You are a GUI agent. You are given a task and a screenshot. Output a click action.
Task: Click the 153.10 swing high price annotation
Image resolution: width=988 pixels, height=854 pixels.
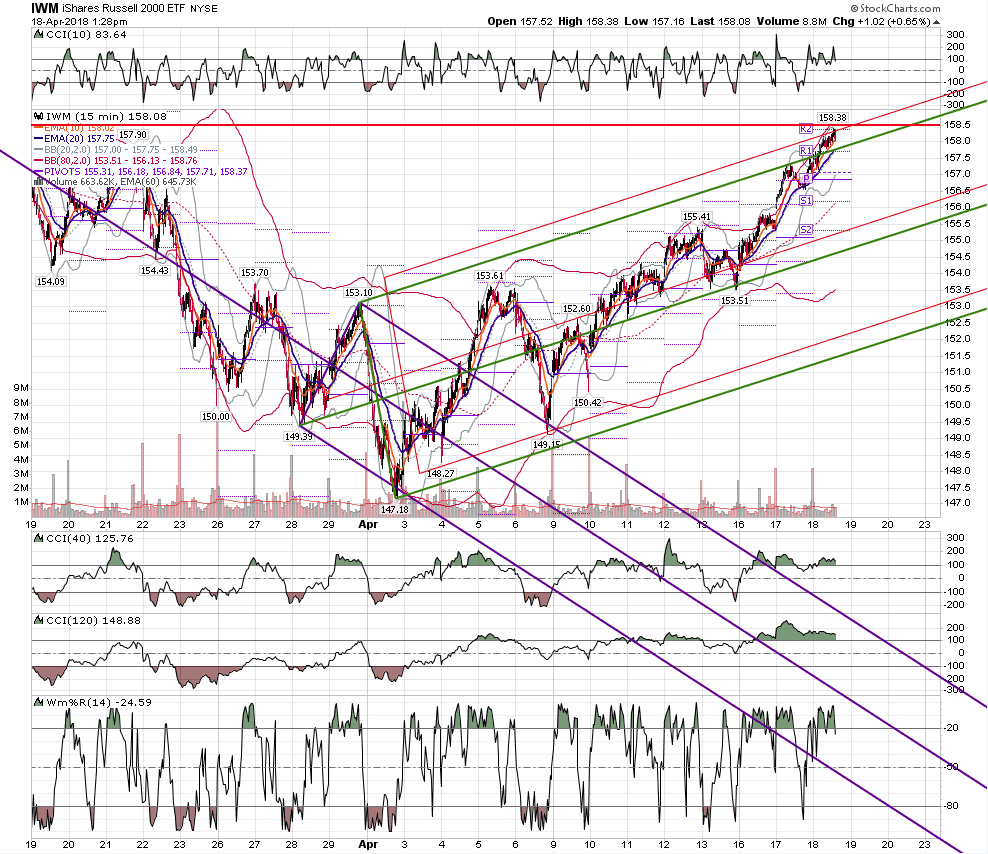point(359,293)
